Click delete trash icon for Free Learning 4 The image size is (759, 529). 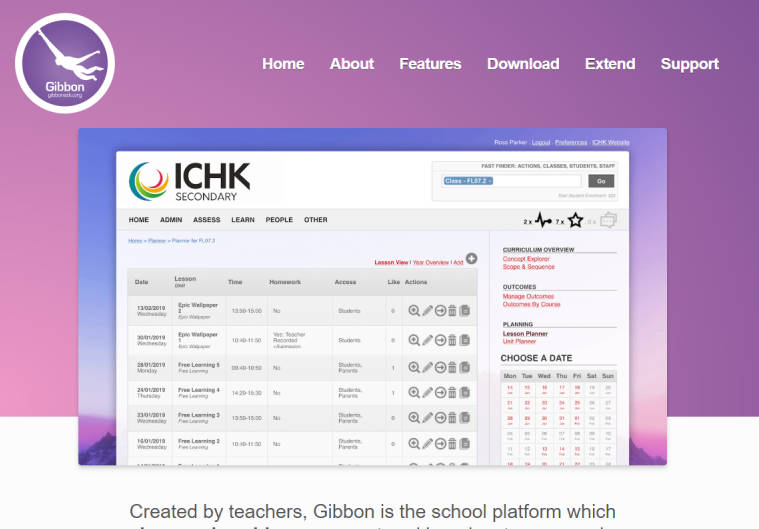452,393
